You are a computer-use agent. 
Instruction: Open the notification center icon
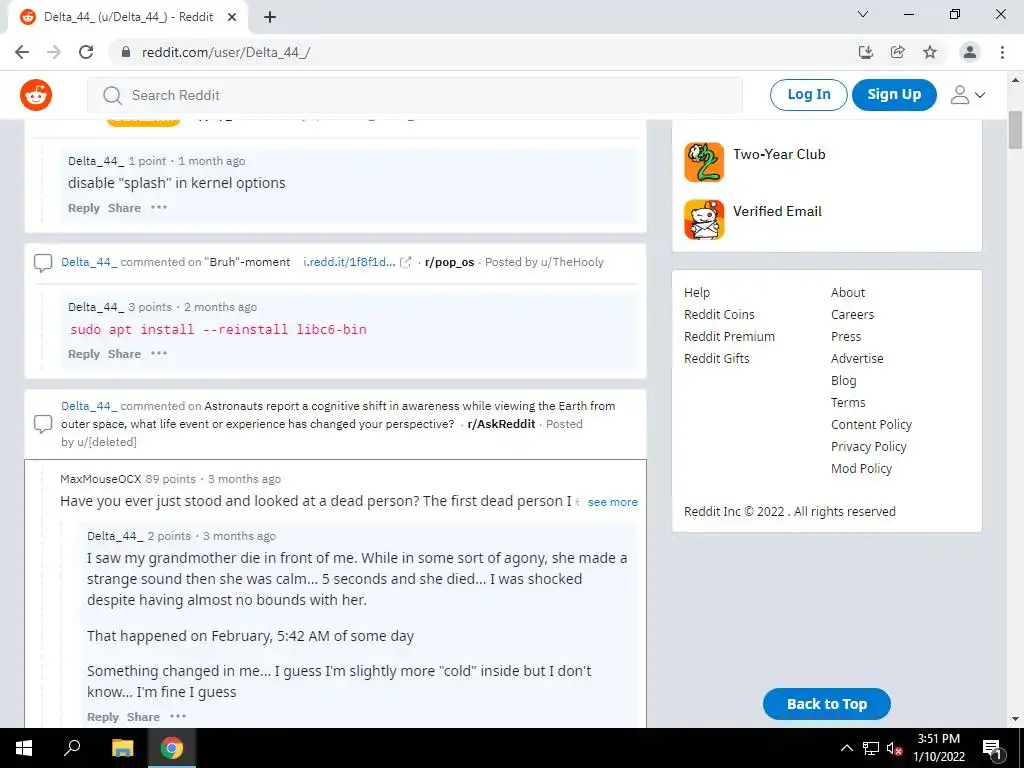click(993, 749)
